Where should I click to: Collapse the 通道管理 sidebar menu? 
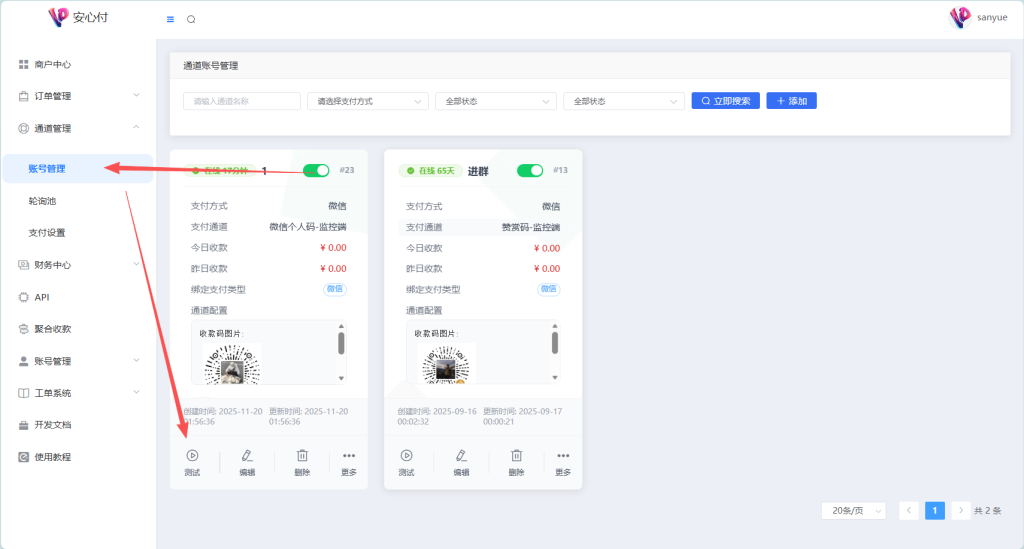[x=78, y=128]
